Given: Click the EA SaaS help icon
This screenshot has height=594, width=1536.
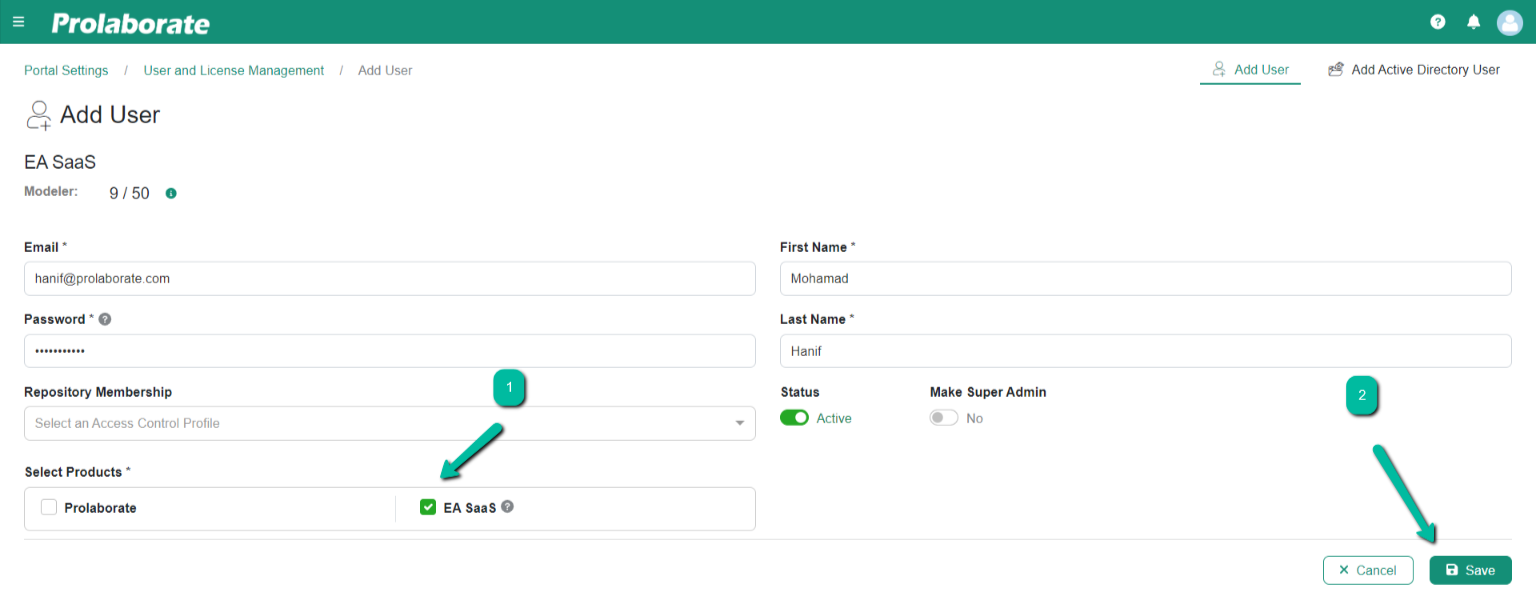Looking at the screenshot, I should (x=507, y=506).
